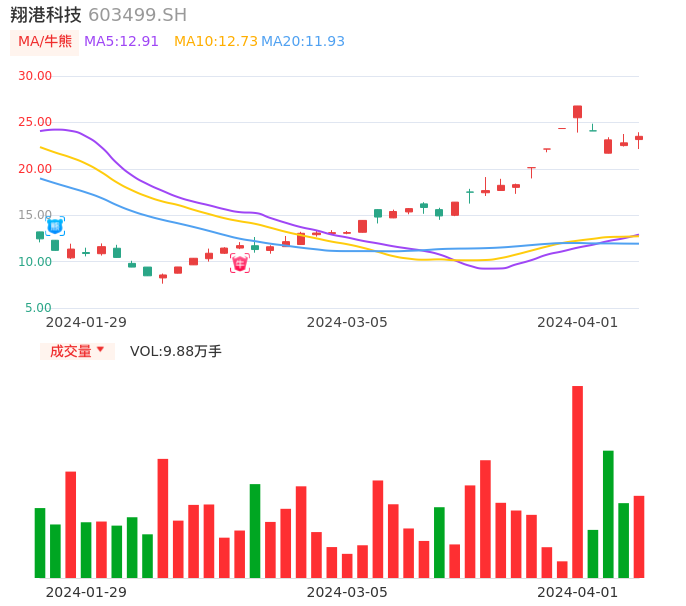The height and width of the screenshot is (606, 686).
Task: Select the tallest red volume bar
Action: click(x=577, y=481)
